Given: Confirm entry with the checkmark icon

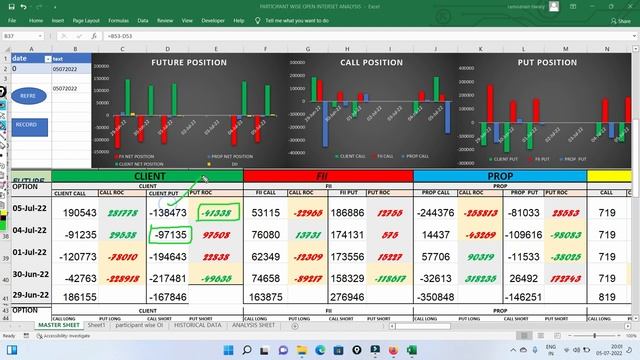Looking at the screenshot, I should click(79, 36).
